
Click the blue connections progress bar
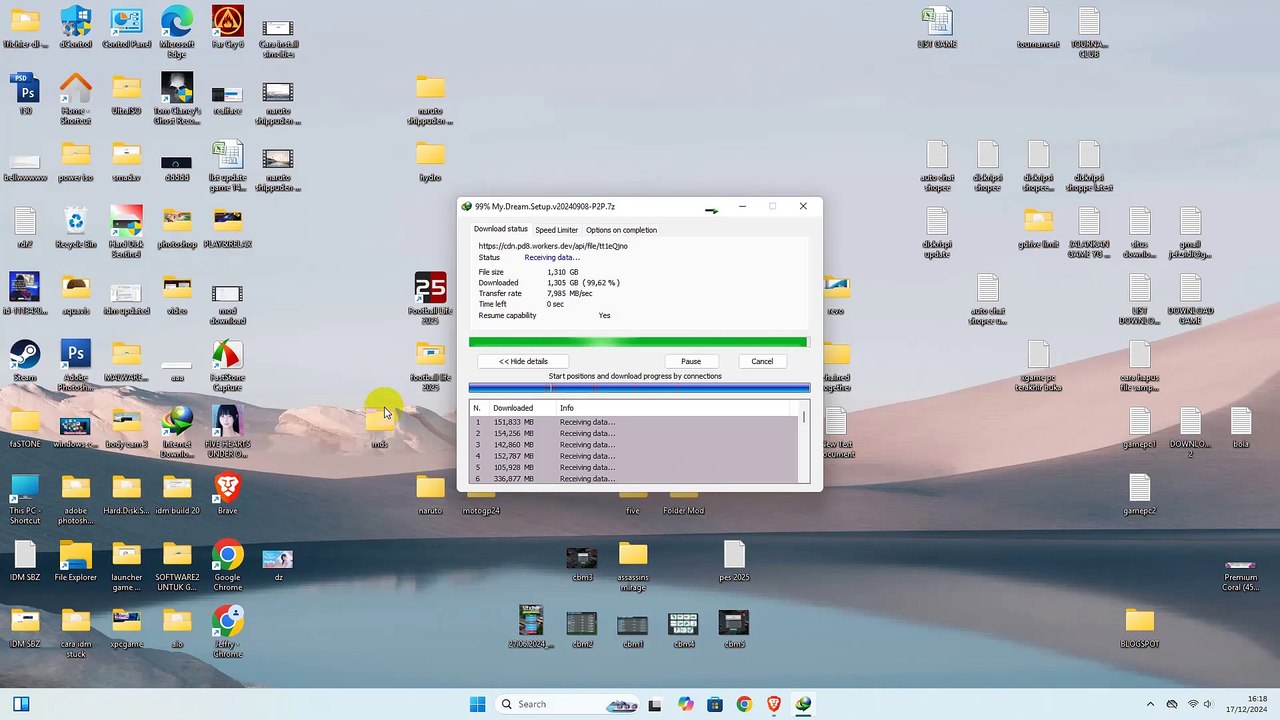tap(639, 387)
